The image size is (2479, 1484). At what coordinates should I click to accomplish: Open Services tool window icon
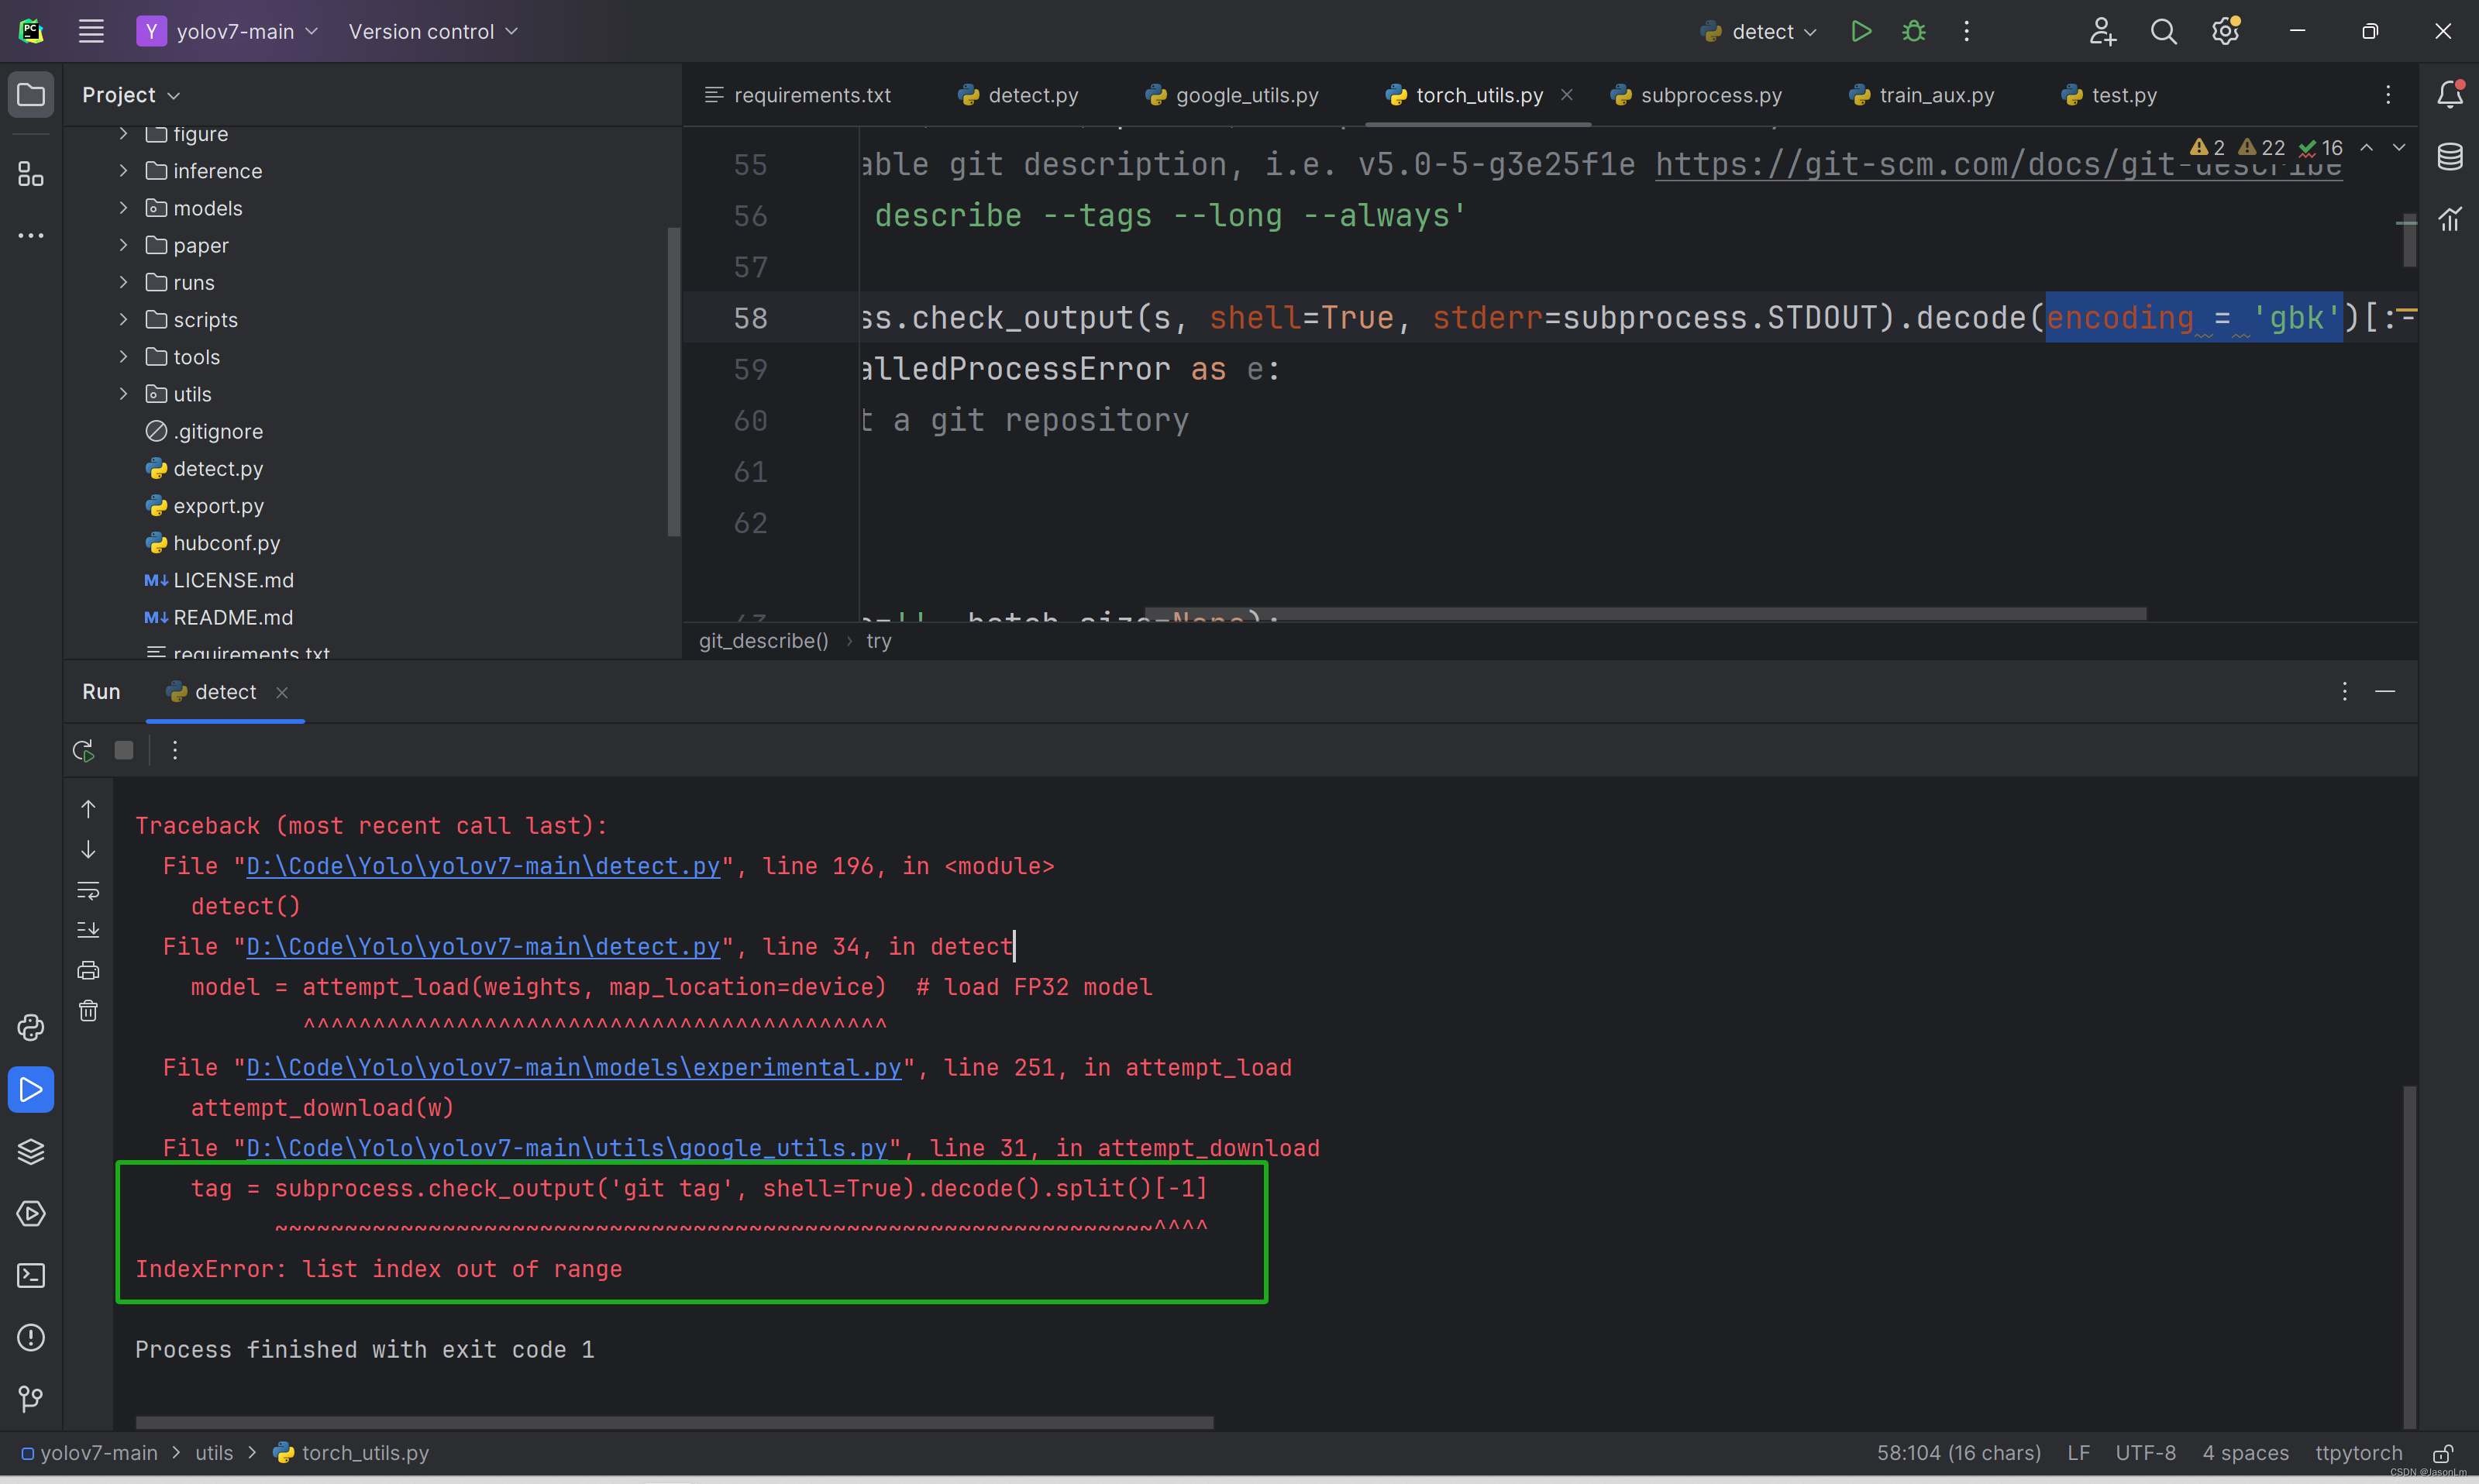31,1213
